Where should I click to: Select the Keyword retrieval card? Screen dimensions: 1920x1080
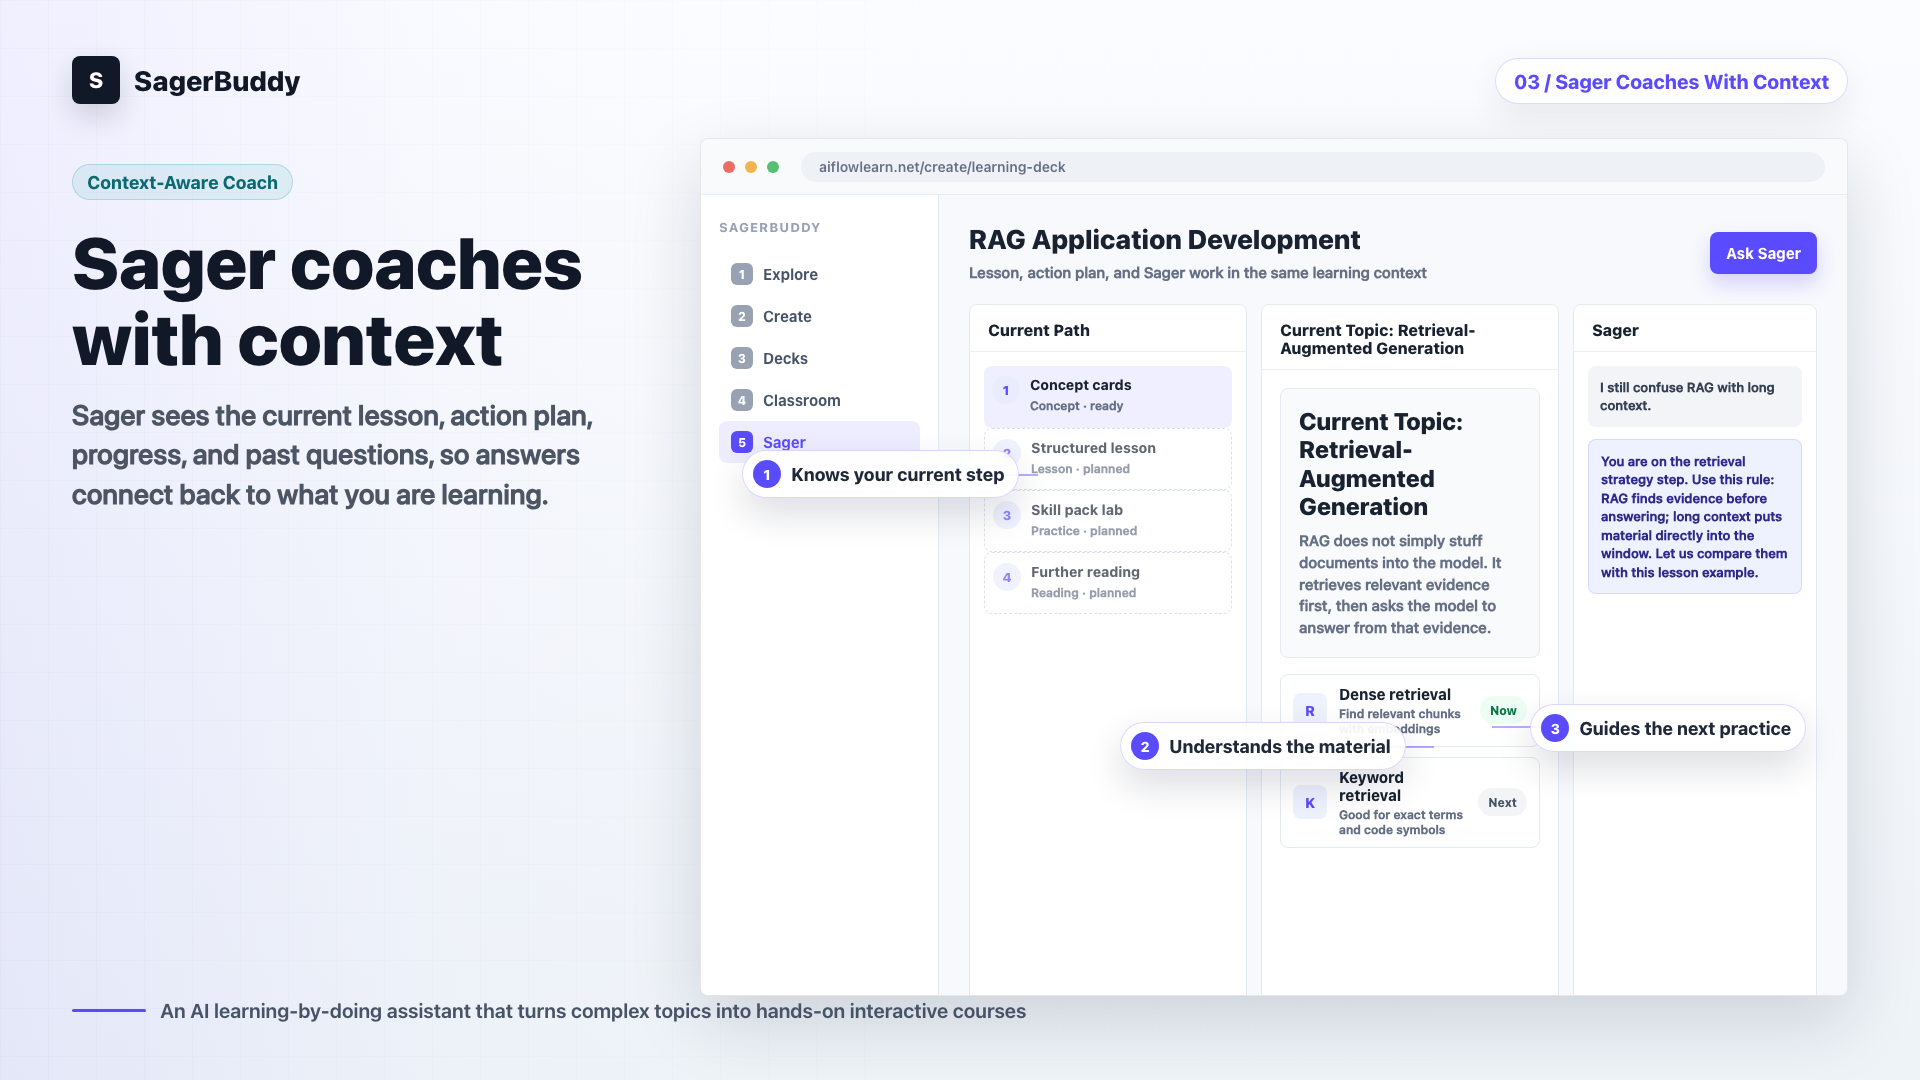coord(1410,803)
